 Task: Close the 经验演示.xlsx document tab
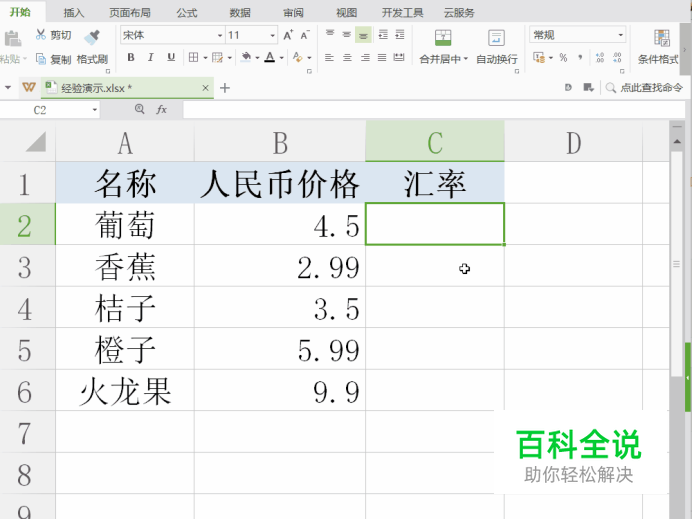[x=205, y=88]
